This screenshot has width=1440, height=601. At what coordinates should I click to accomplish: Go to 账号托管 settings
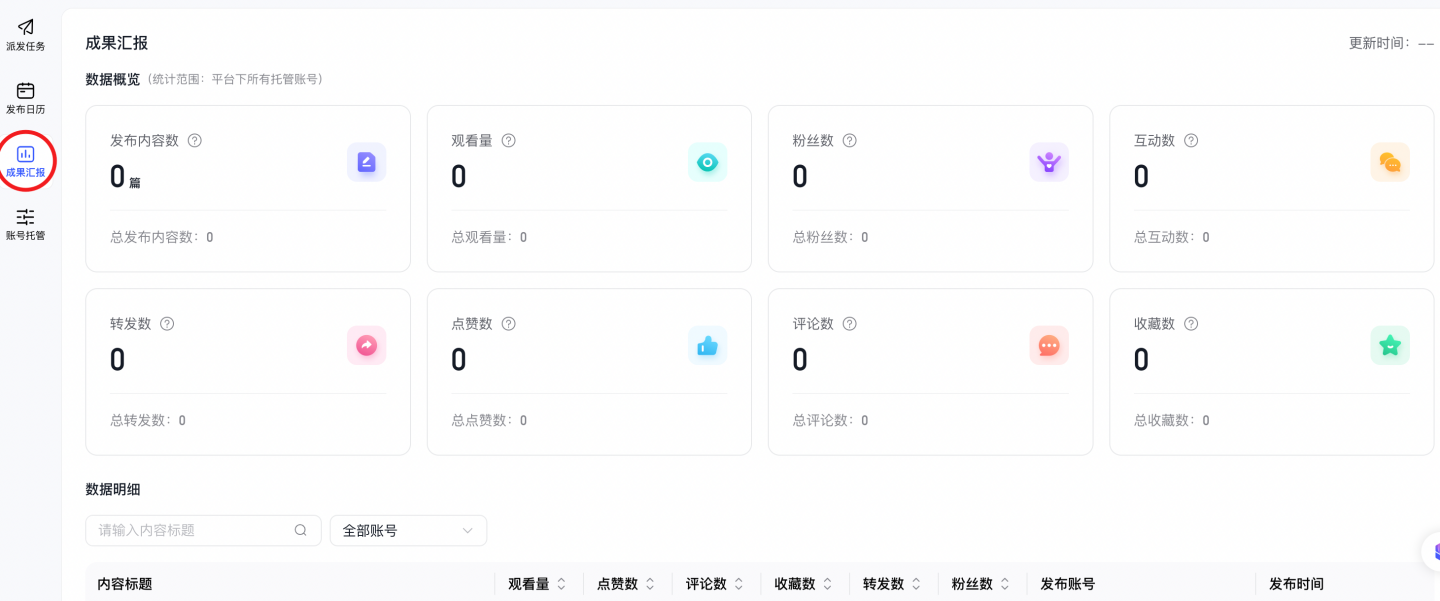tap(26, 224)
